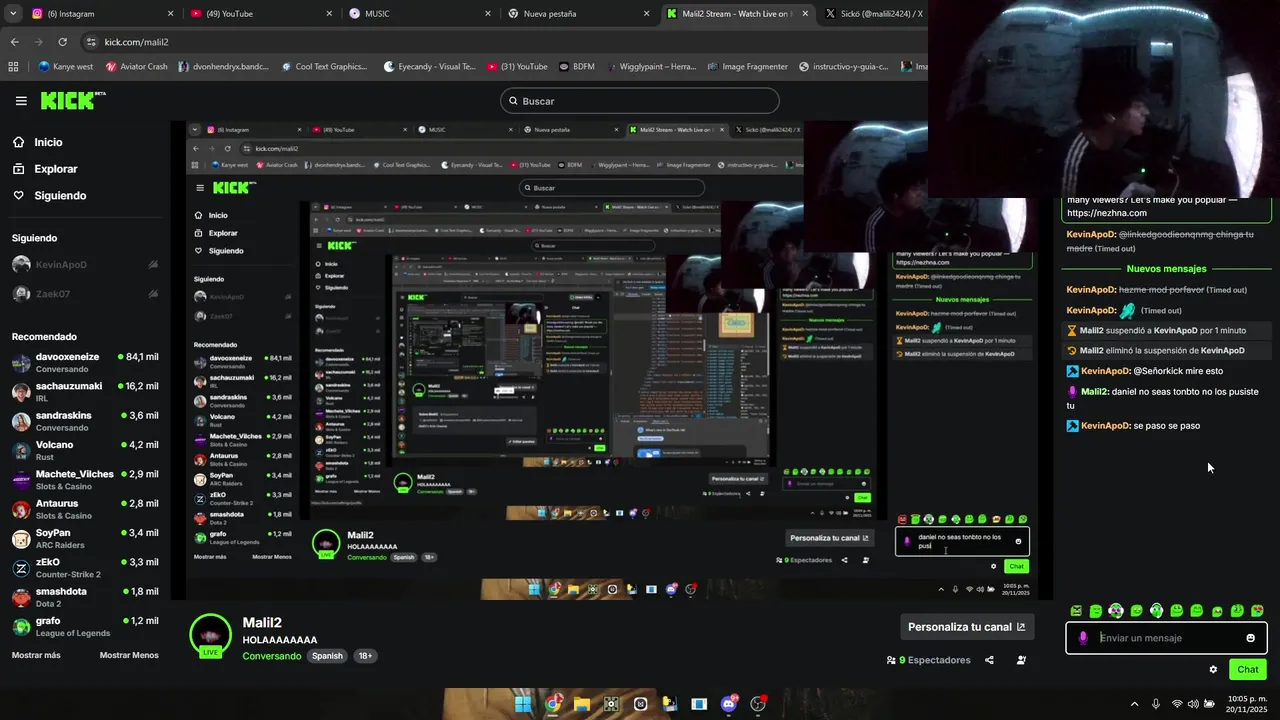Open recommended channel sandraskins
This screenshot has height=720, width=1280.
[x=85, y=421]
